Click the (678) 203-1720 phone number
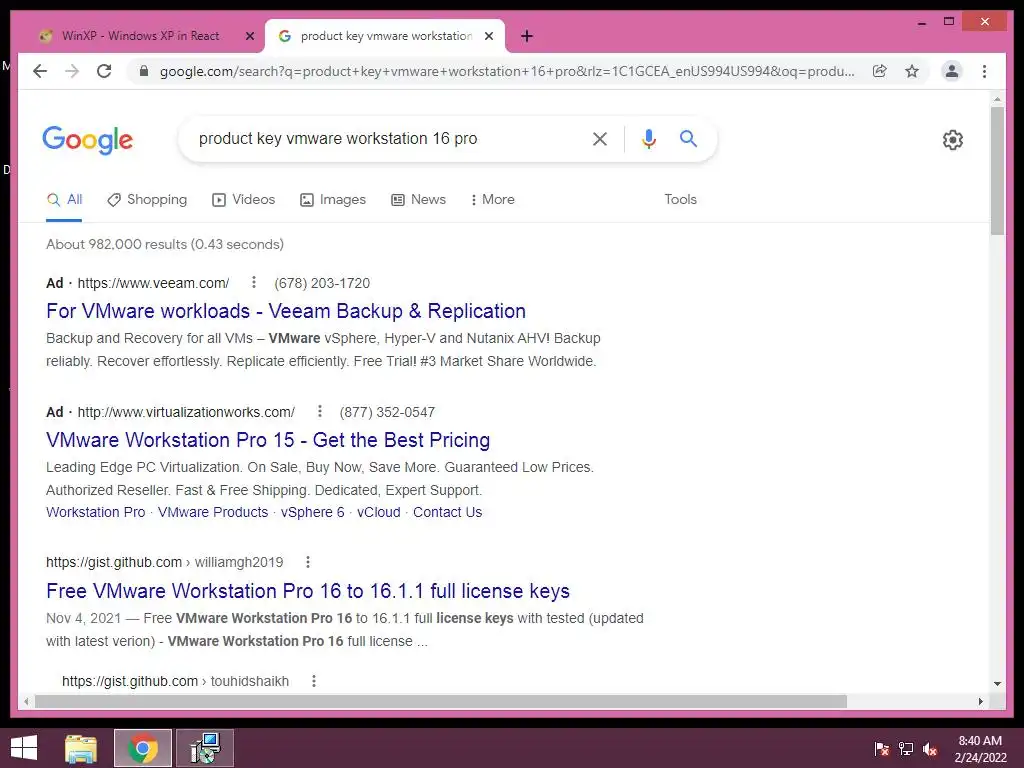Image resolution: width=1024 pixels, height=768 pixels. (322, 283)
